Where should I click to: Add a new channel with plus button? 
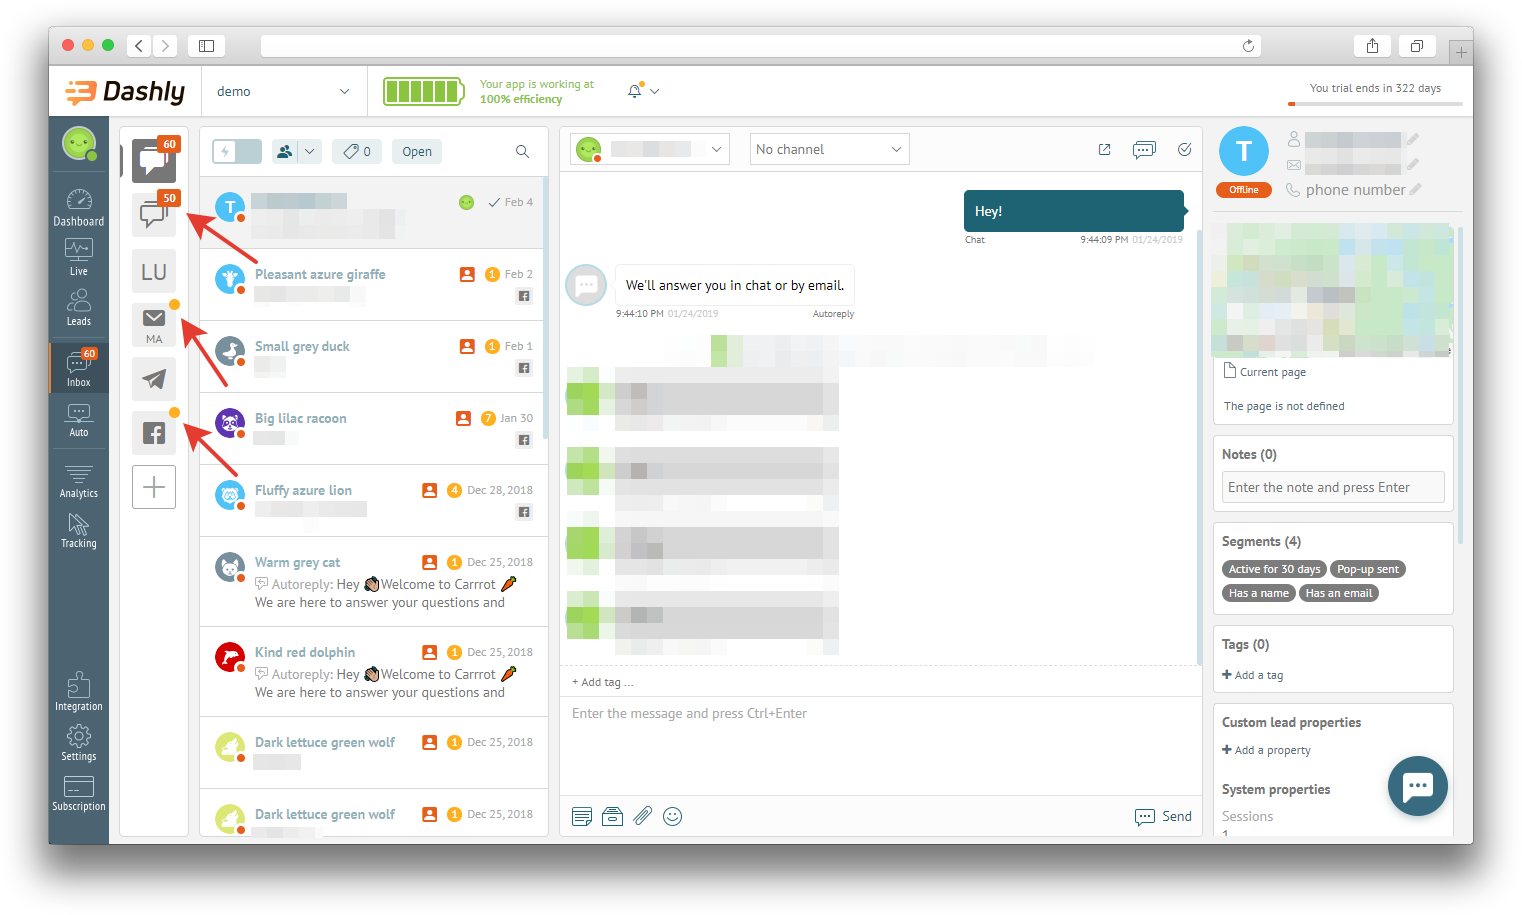(154, 487)
